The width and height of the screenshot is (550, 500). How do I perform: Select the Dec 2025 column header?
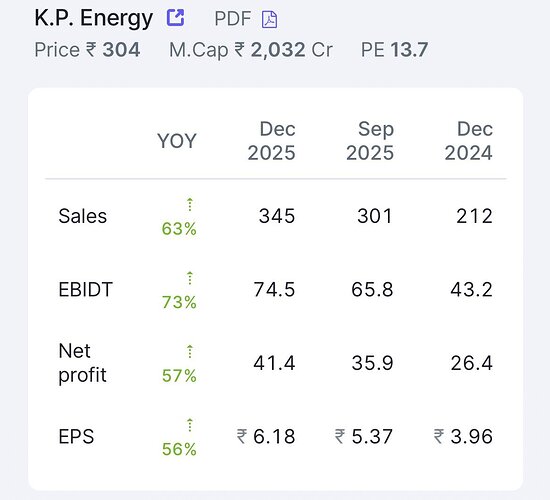(x=271, y=141)
